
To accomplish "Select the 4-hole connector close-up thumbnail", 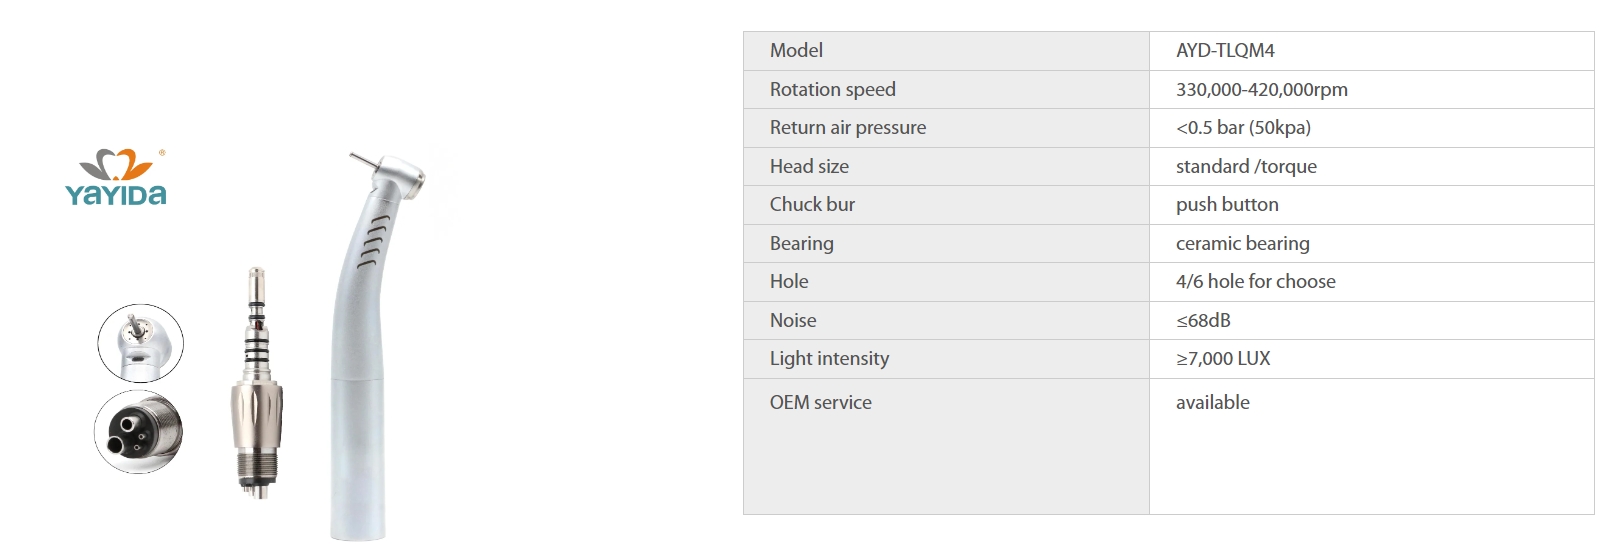I will tap(139, 432).
